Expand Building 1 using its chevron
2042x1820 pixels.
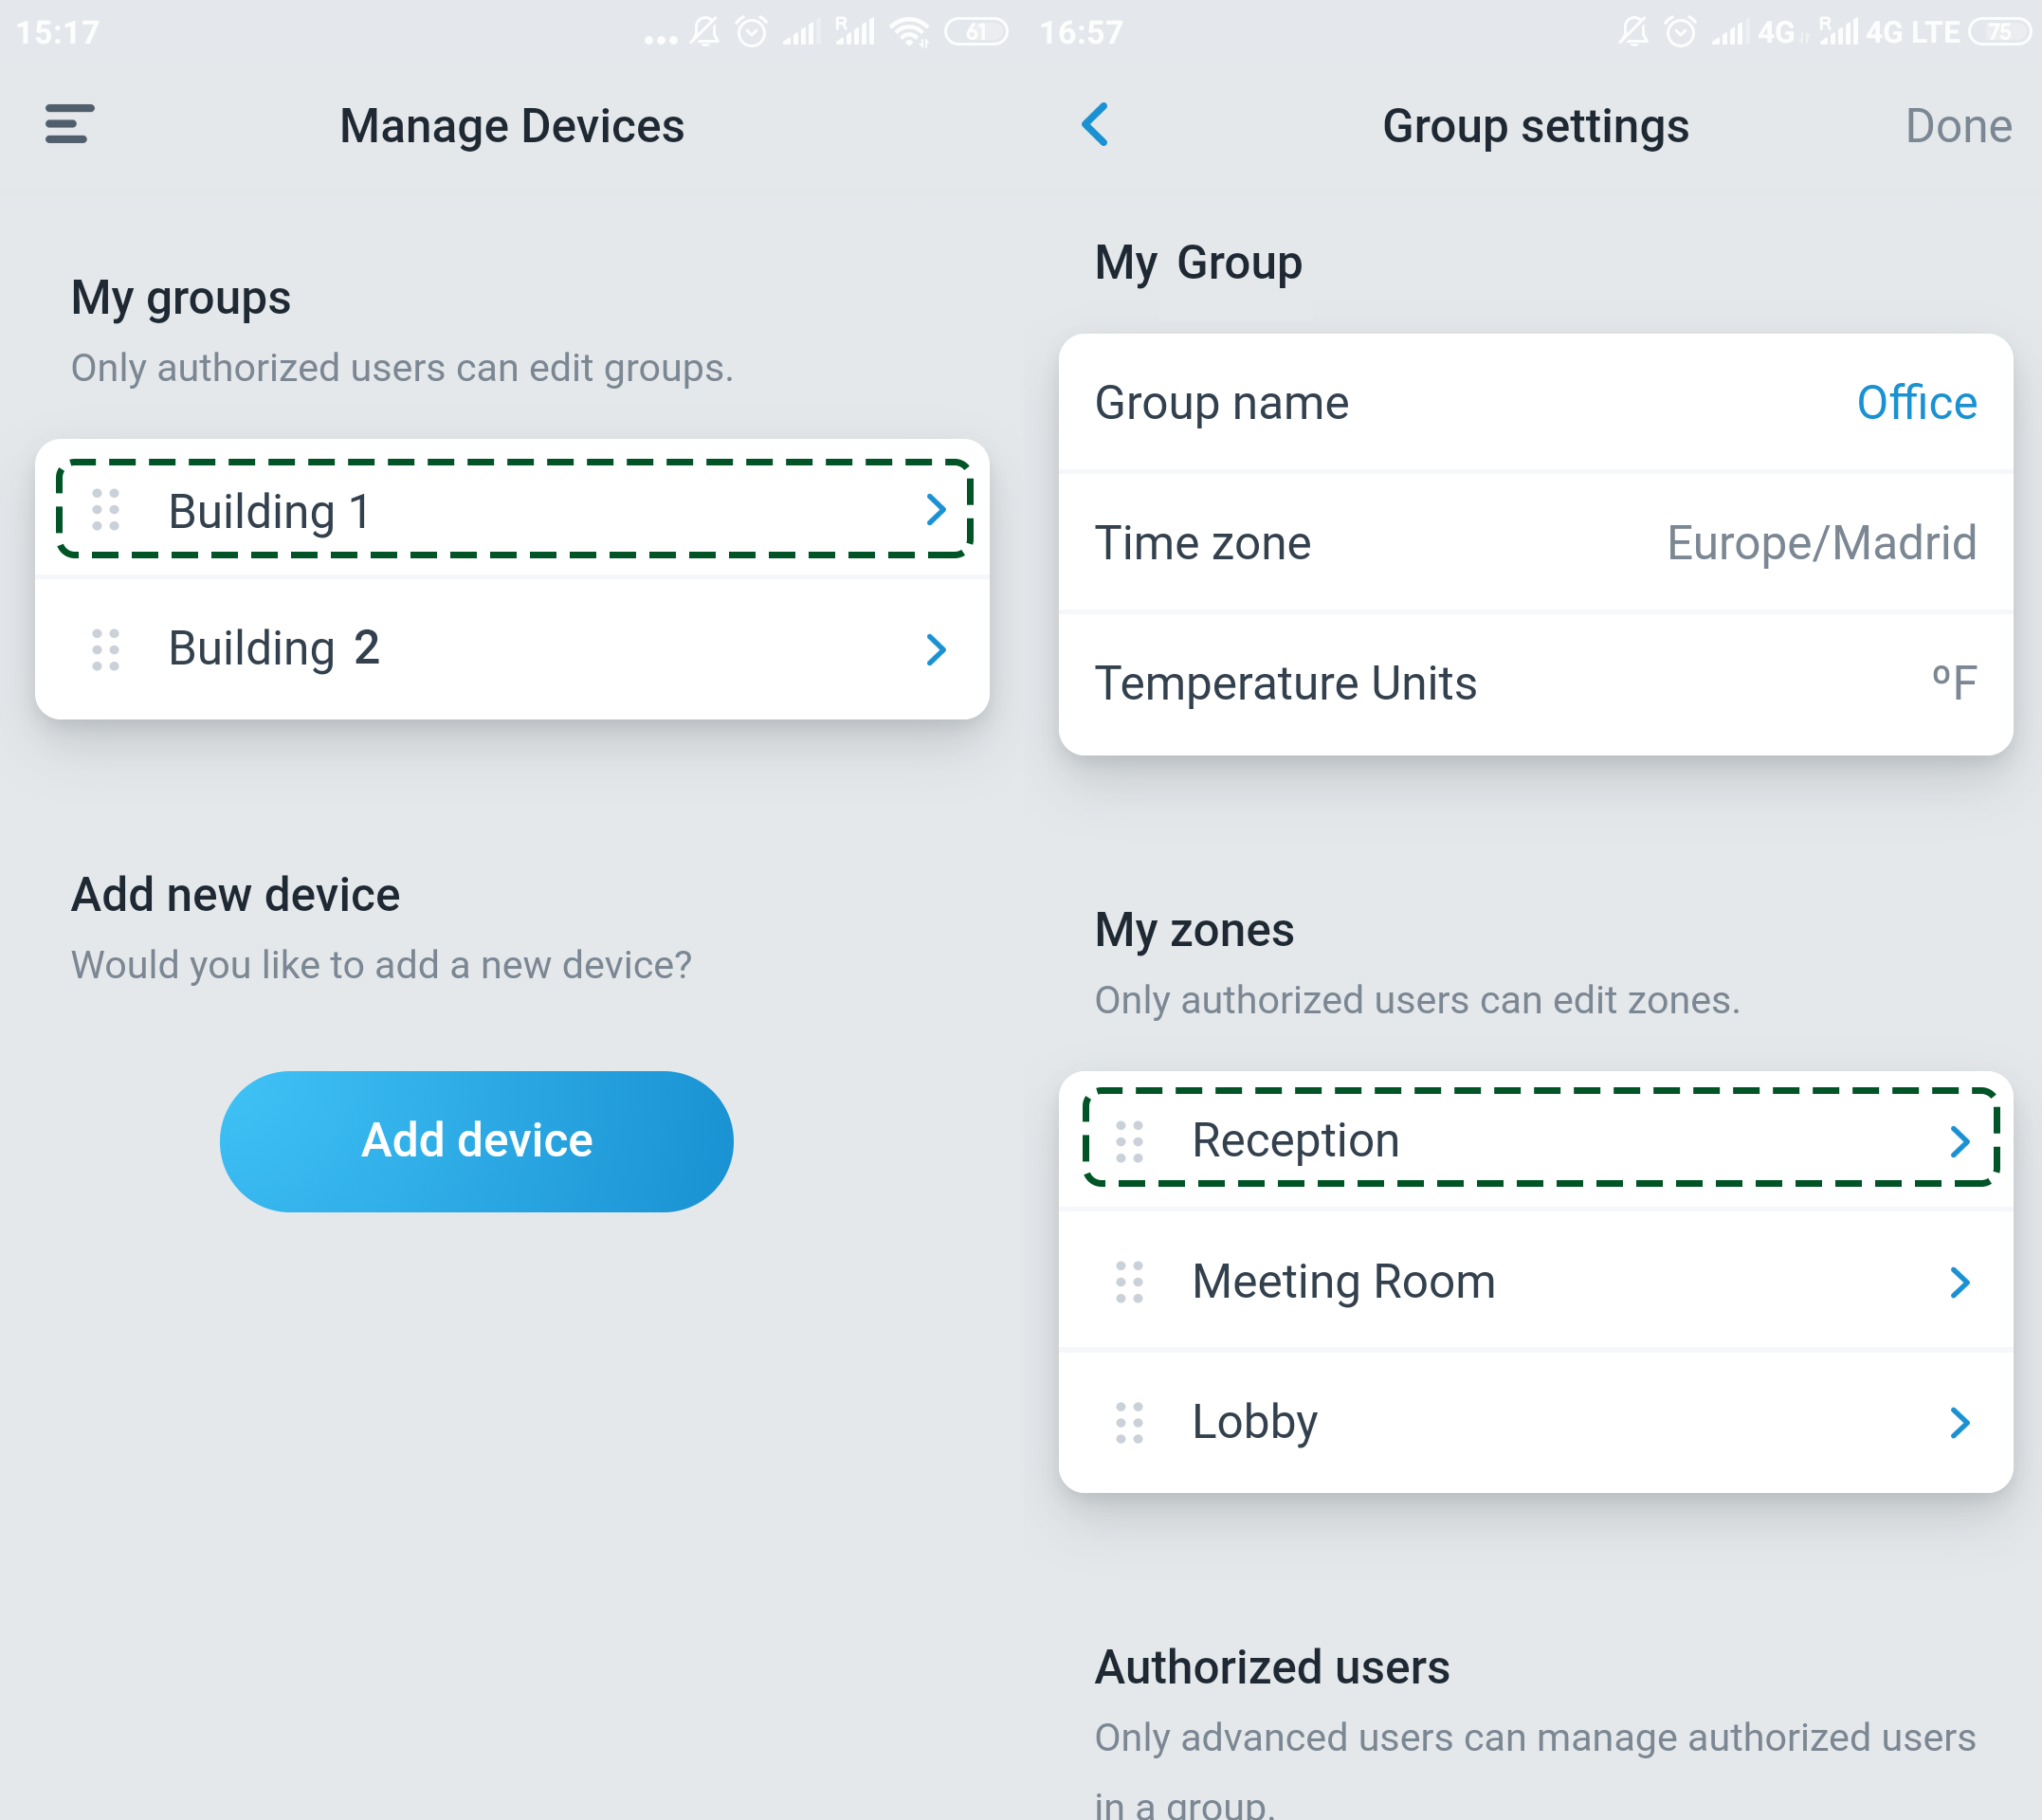point(936,510)
